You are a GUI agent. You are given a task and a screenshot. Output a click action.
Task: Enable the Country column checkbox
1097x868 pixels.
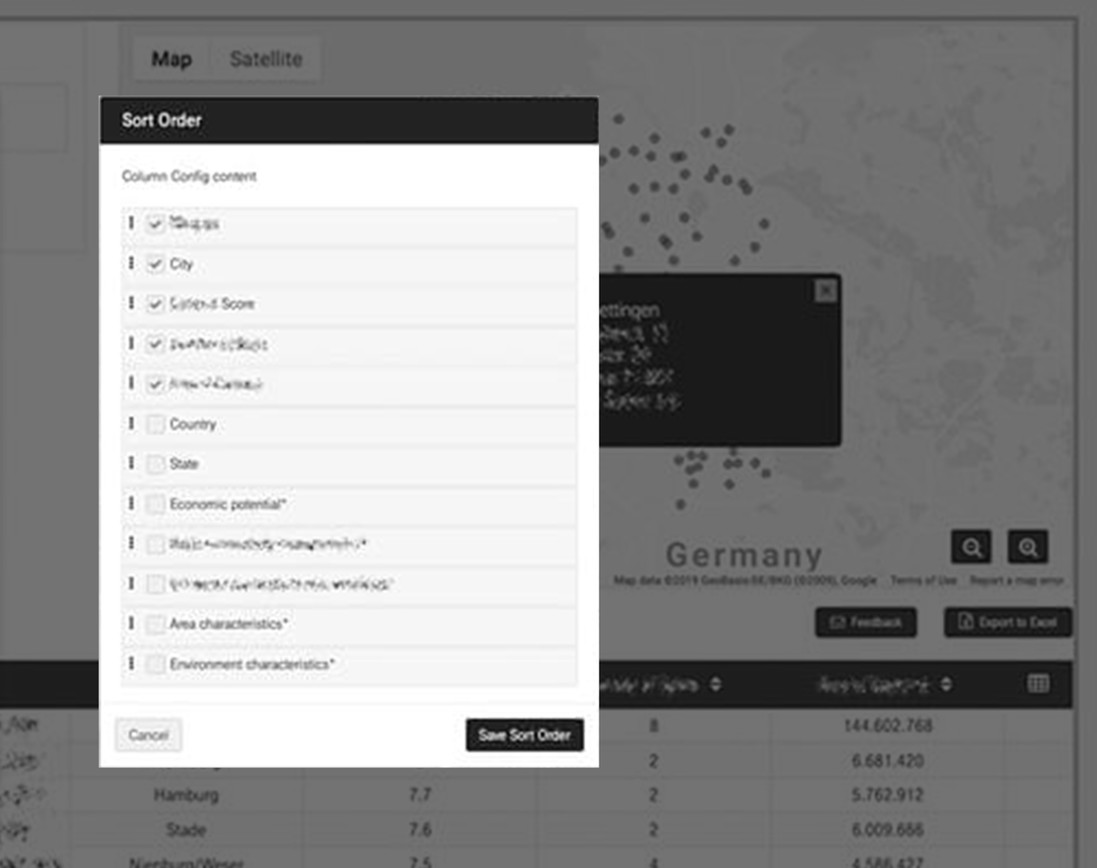(x=155, y=424)
